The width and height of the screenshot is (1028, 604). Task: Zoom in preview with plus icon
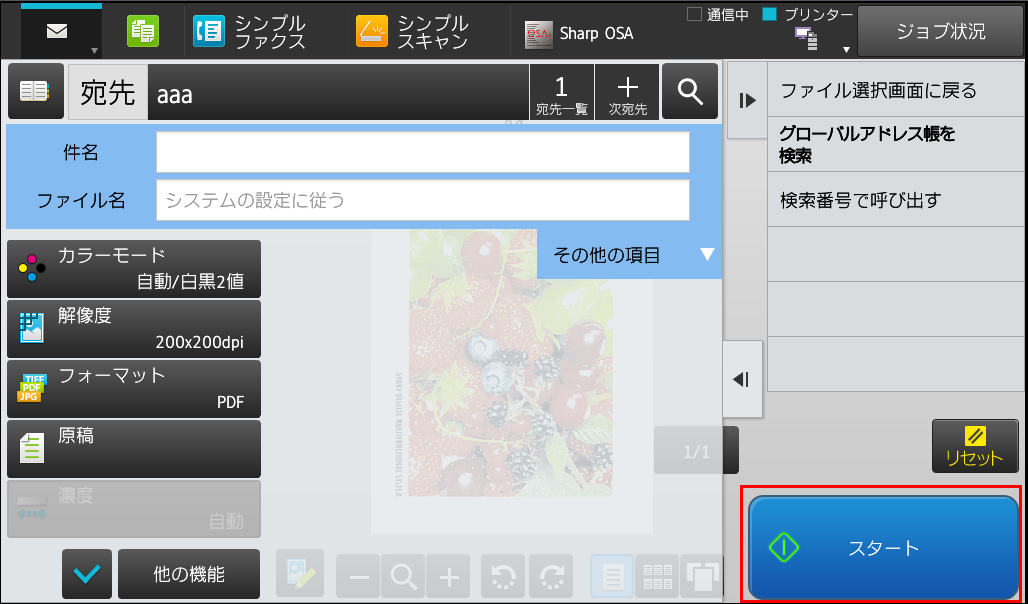[448, 576]
